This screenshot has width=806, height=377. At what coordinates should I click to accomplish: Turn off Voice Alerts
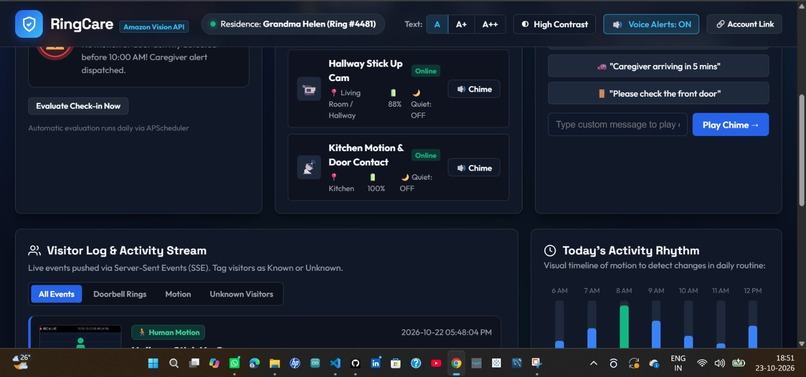[x=651, y=24]
